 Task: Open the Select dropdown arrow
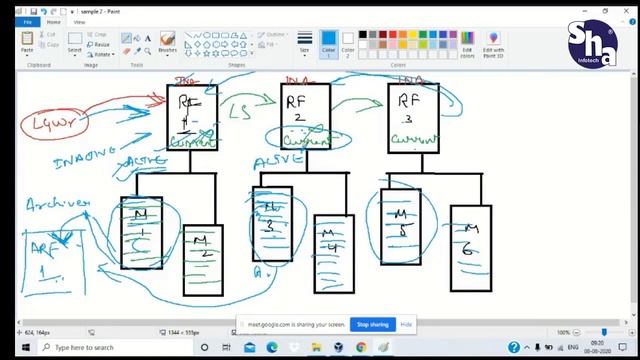pyautogui.click(x=75, y=55)
